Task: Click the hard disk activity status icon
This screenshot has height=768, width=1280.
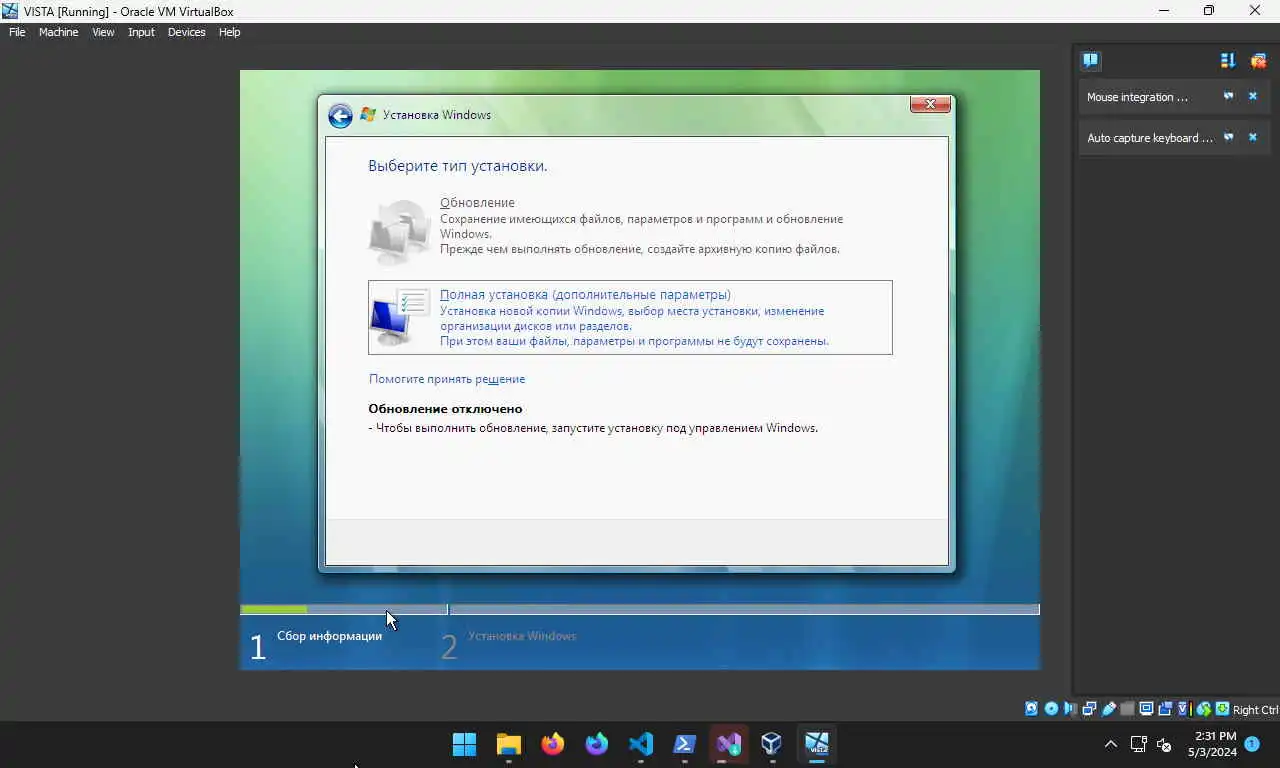Action: (1031, 709)
